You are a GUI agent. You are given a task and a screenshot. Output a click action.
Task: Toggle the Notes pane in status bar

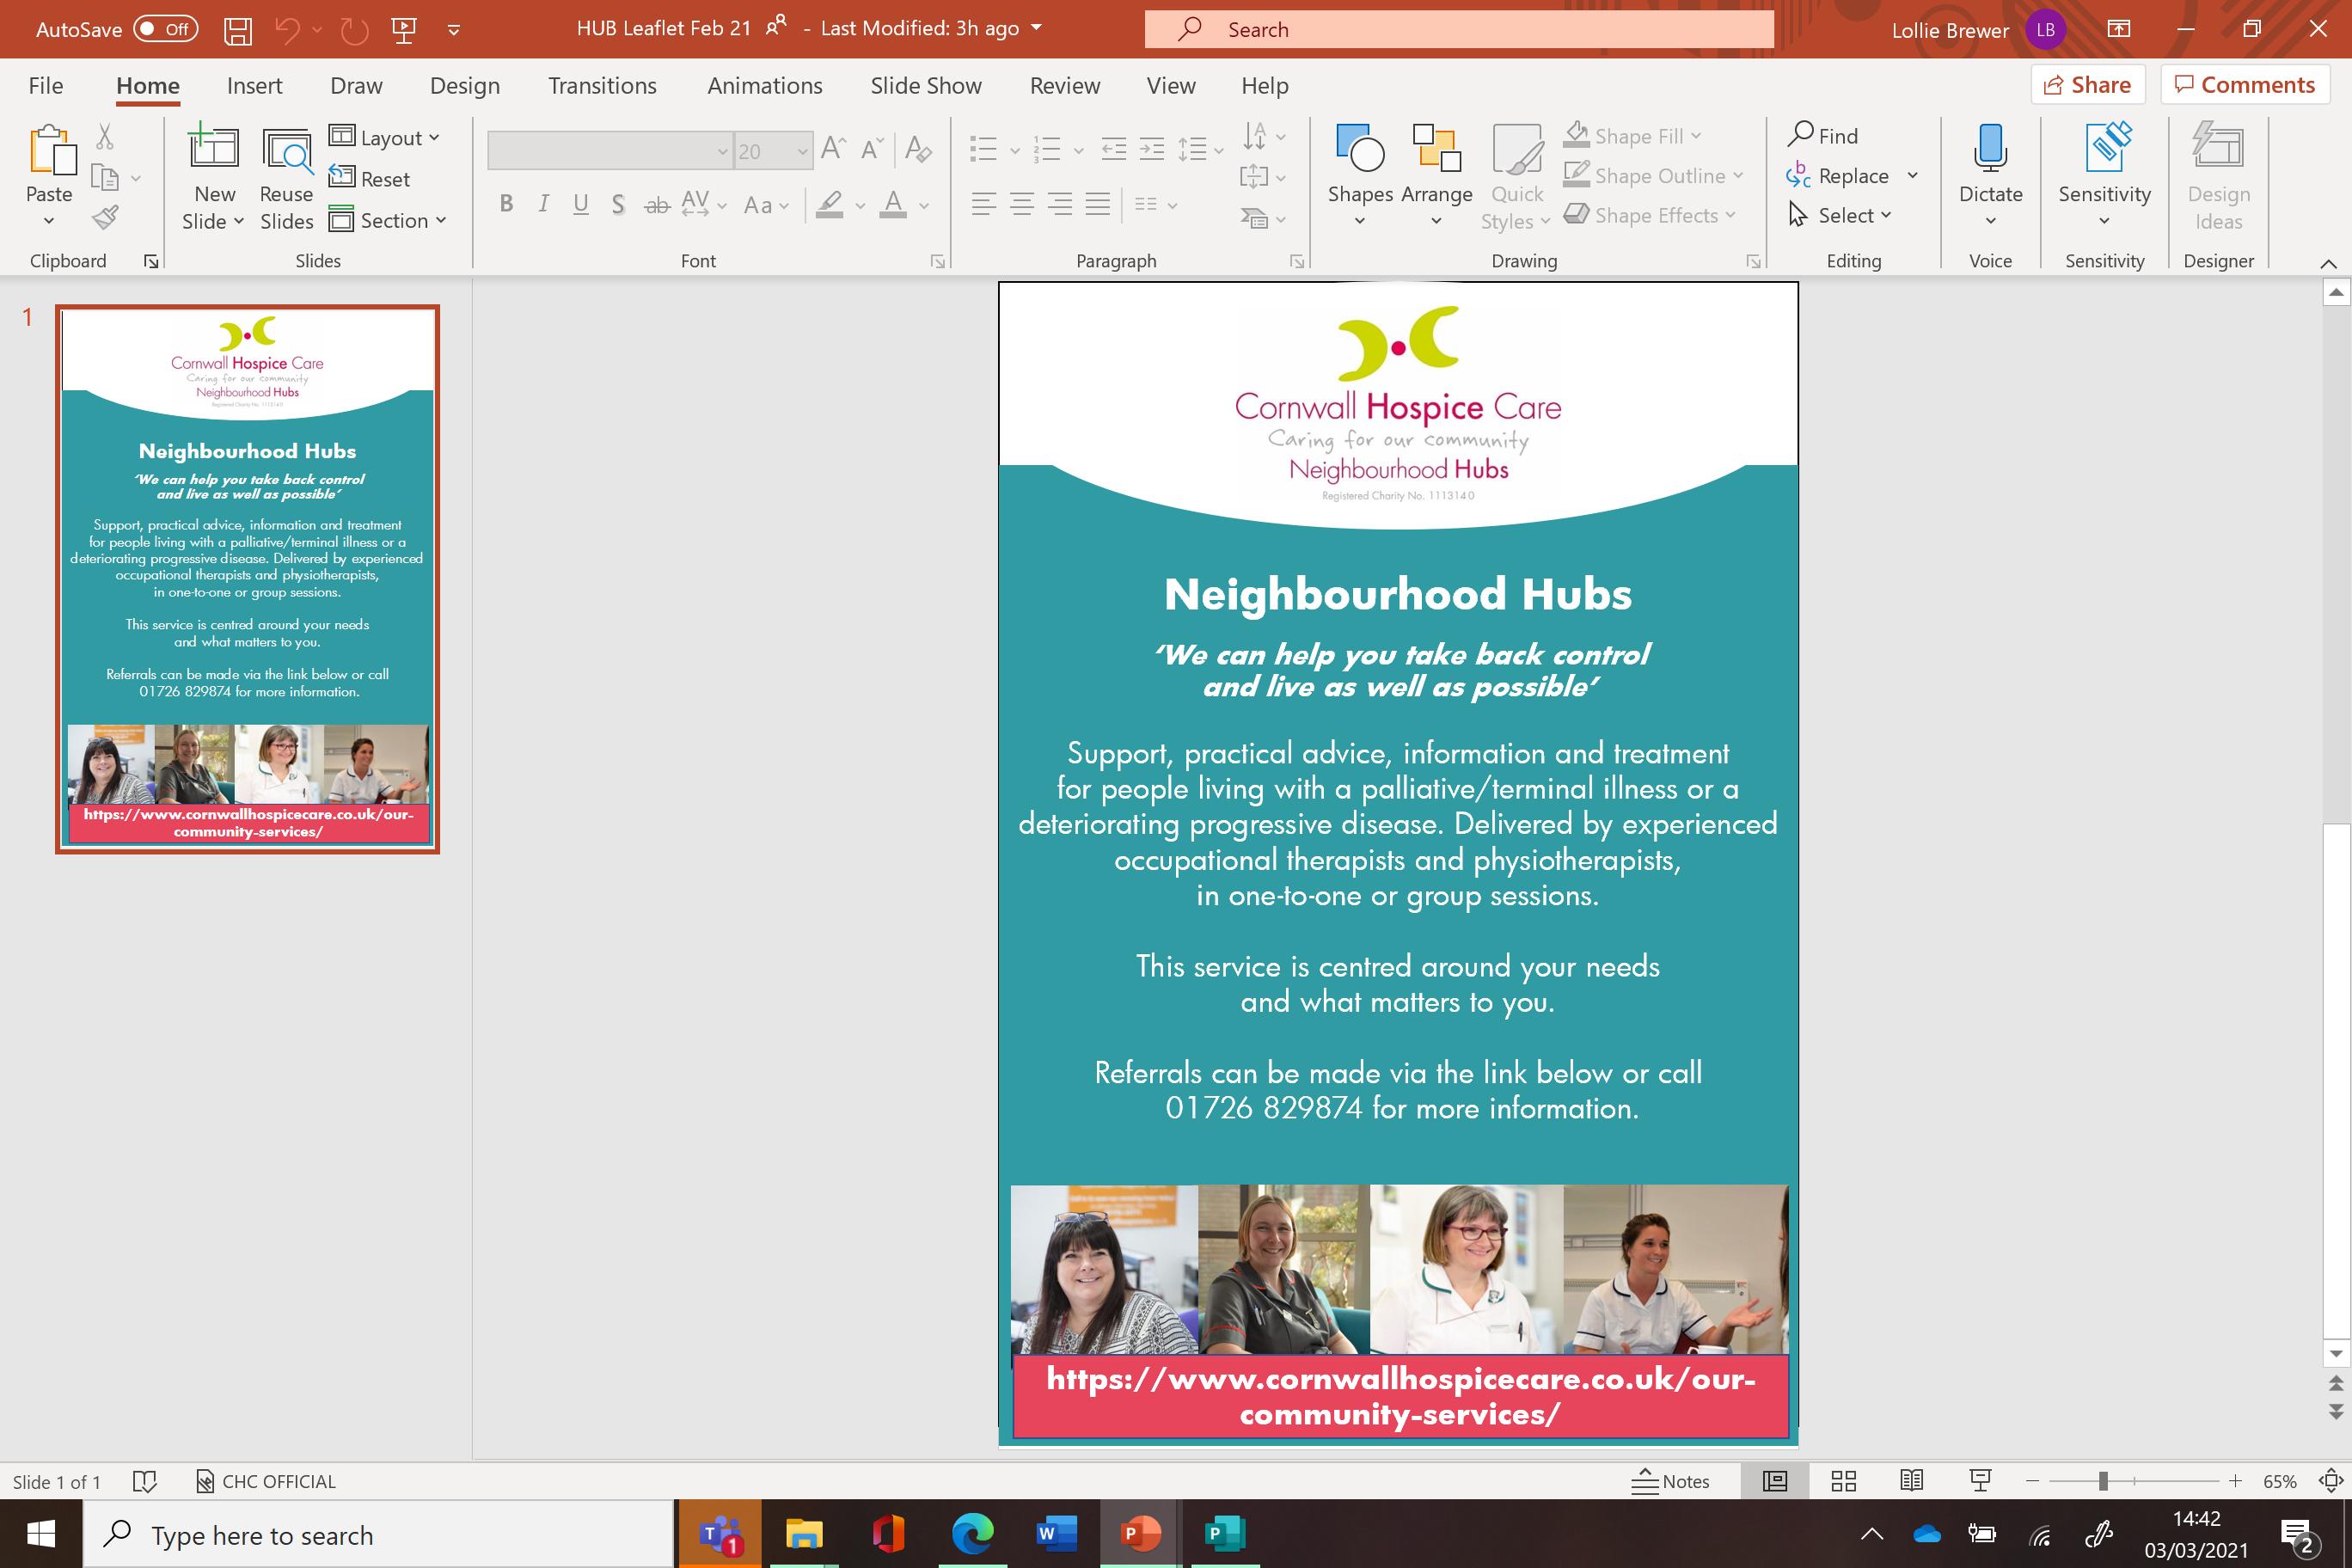coord(1671,1481)
